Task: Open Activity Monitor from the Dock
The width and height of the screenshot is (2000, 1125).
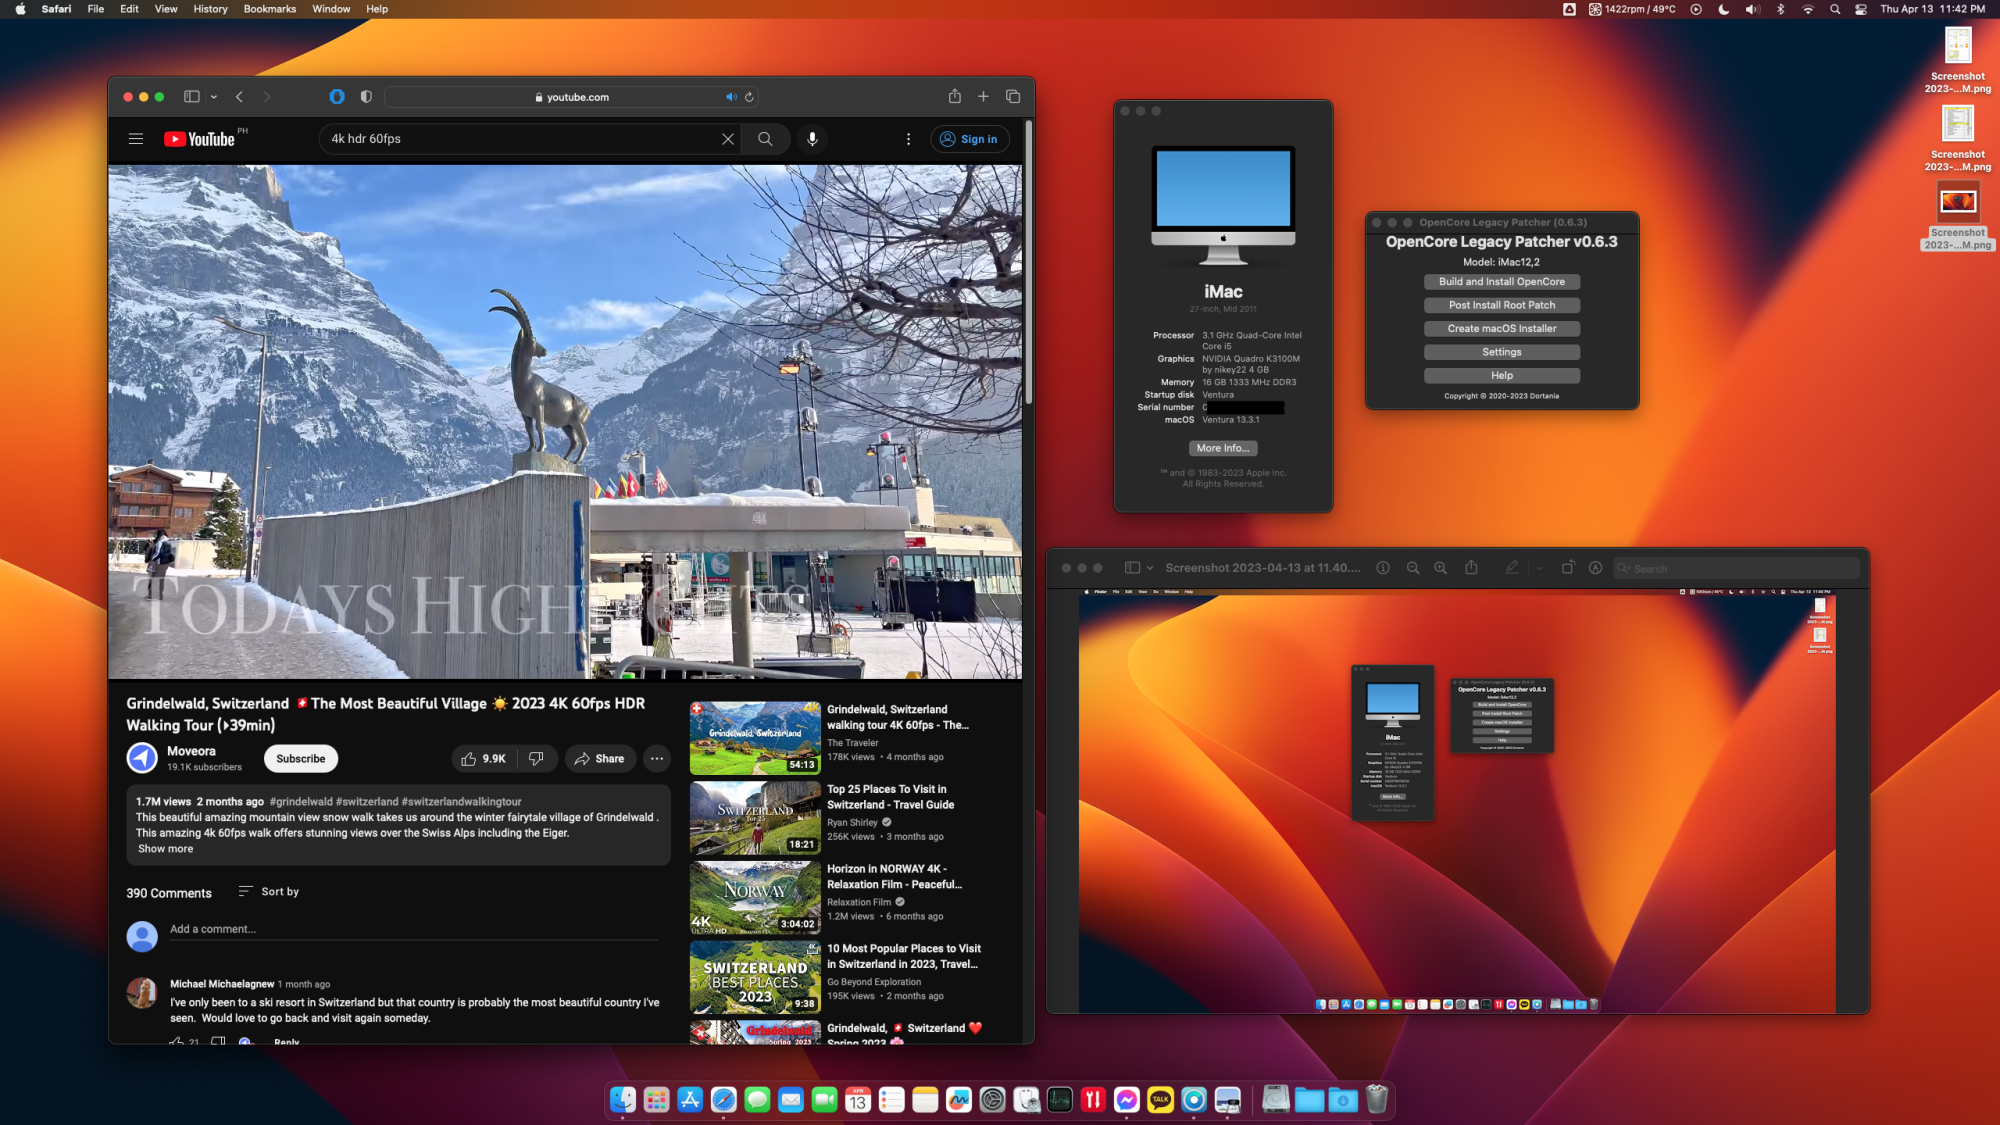Action: pos(1060,1100)
